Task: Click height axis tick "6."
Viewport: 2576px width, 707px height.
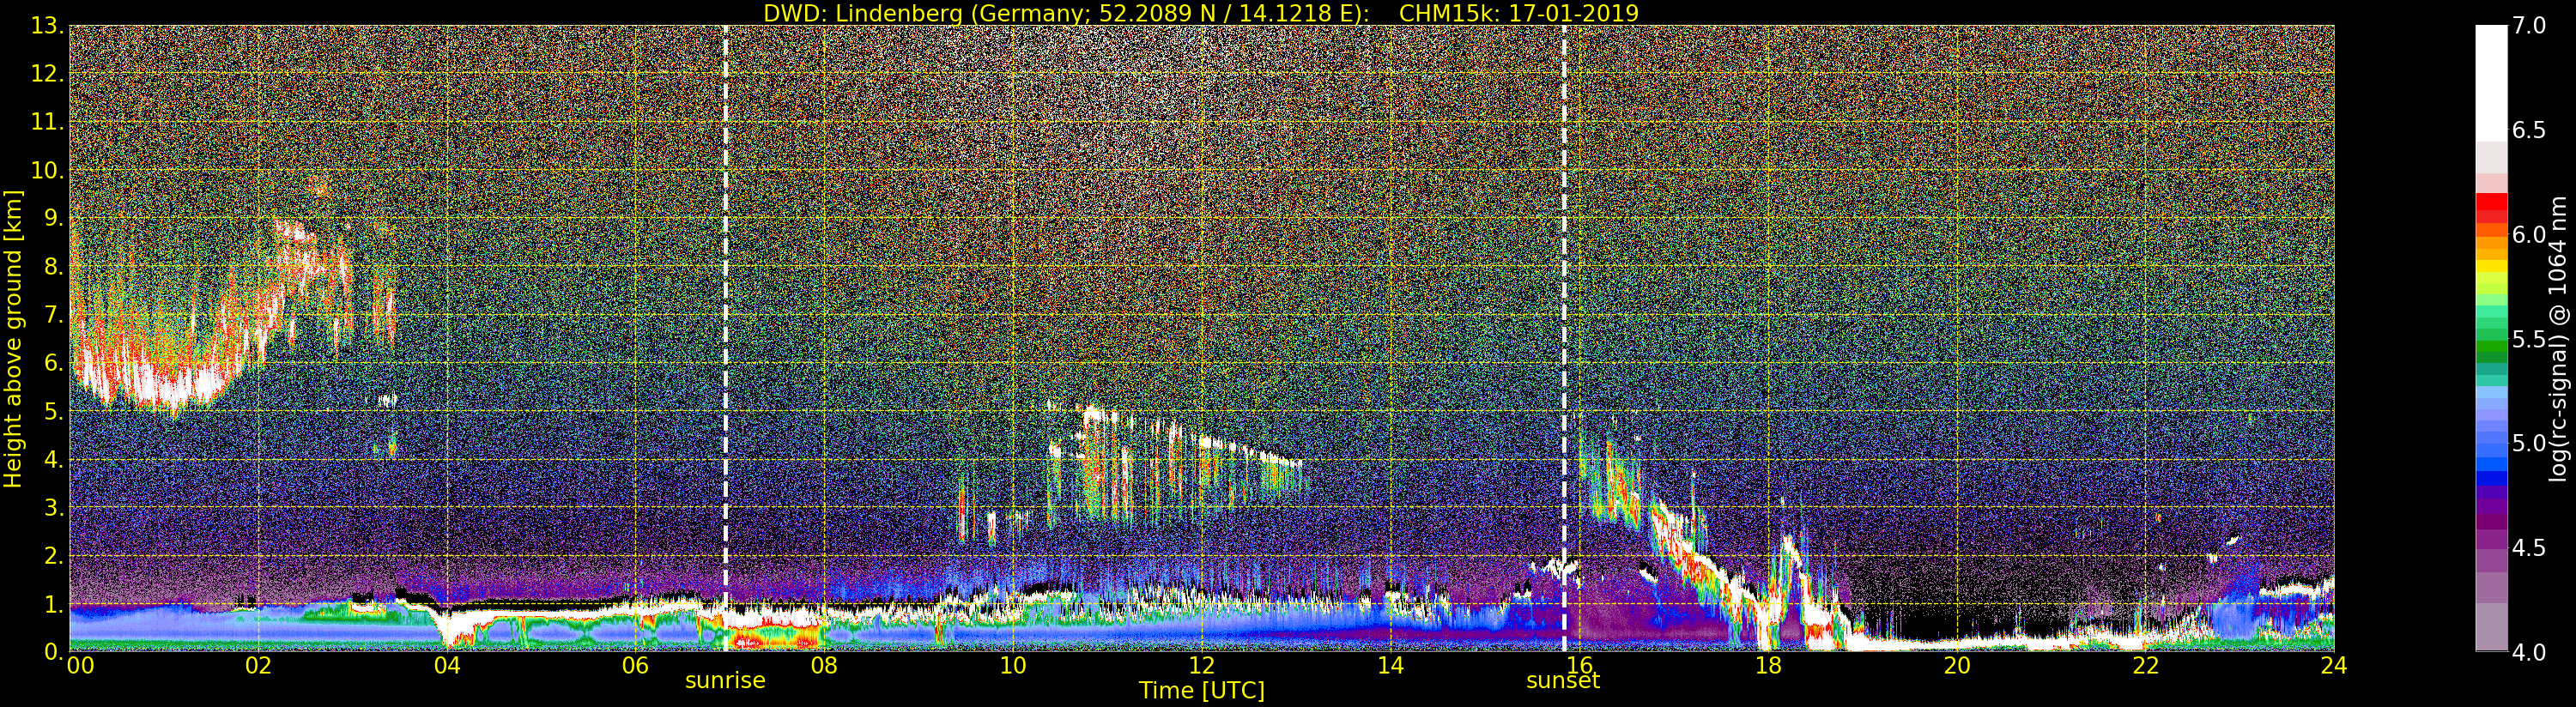Action: (x=53, y=363)
